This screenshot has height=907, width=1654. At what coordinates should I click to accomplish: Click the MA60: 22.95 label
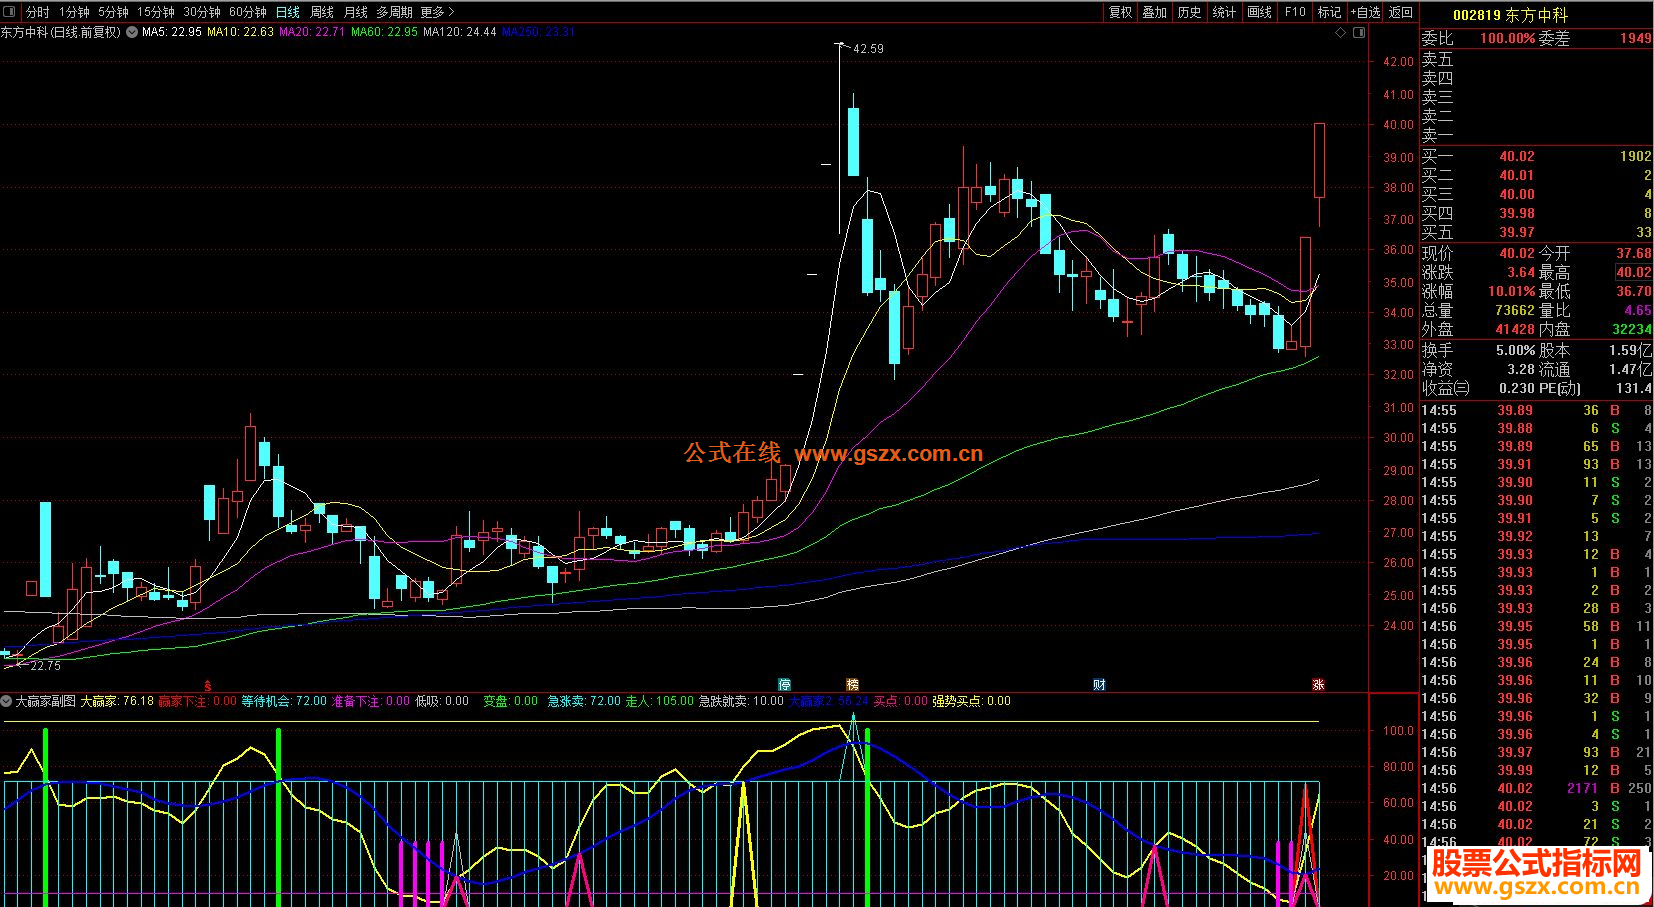384,32
